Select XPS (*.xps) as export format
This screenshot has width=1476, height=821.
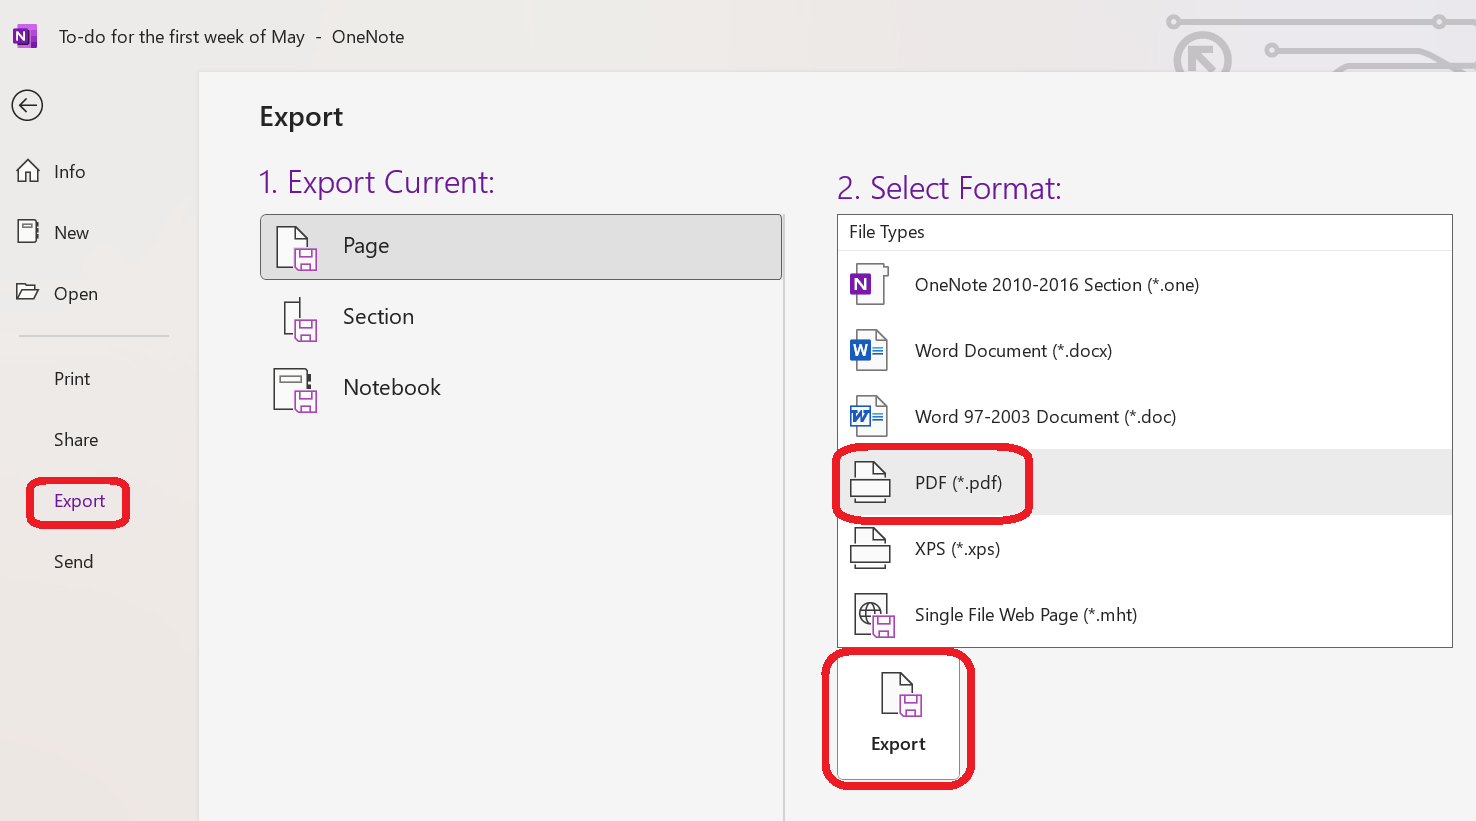(958, 548)
